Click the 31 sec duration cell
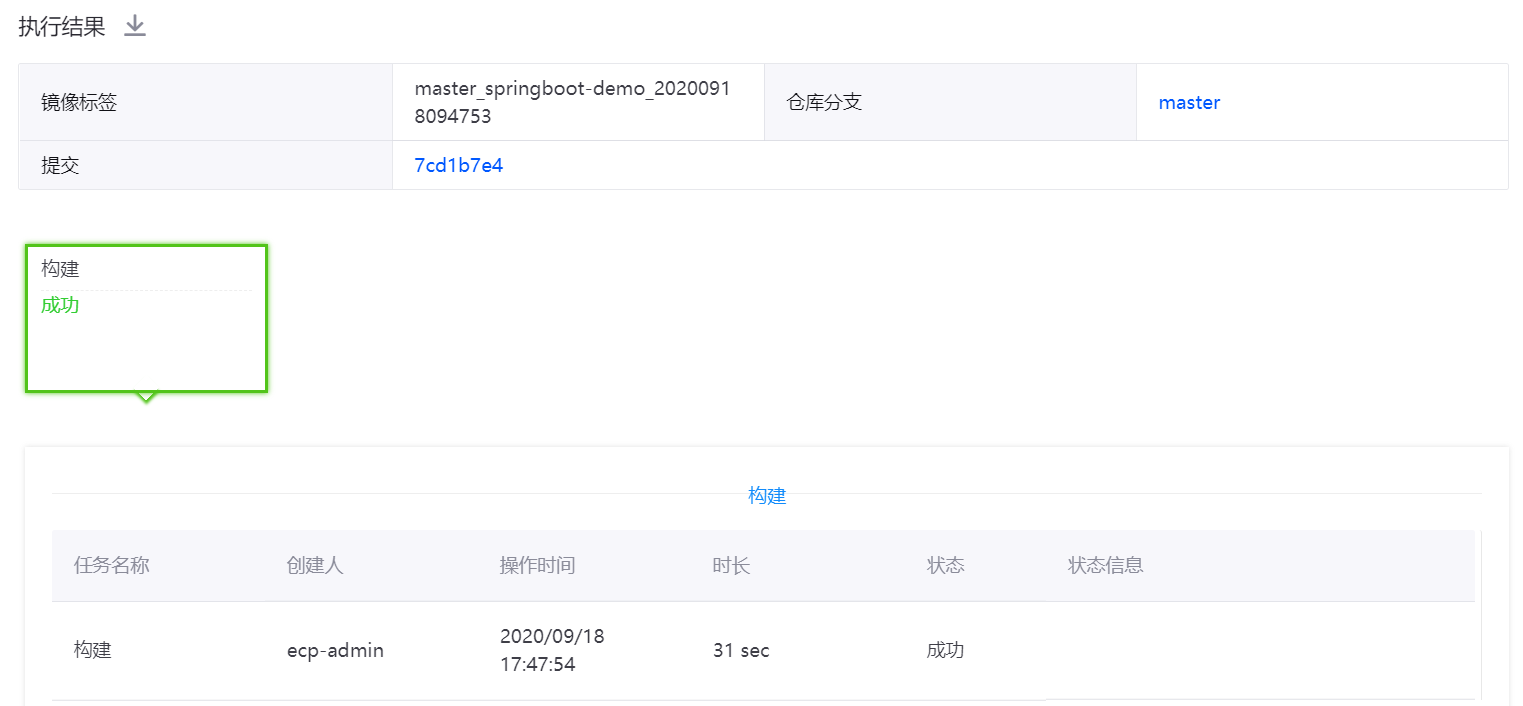Screen dimensions: 1523x706 click(741, 651)
